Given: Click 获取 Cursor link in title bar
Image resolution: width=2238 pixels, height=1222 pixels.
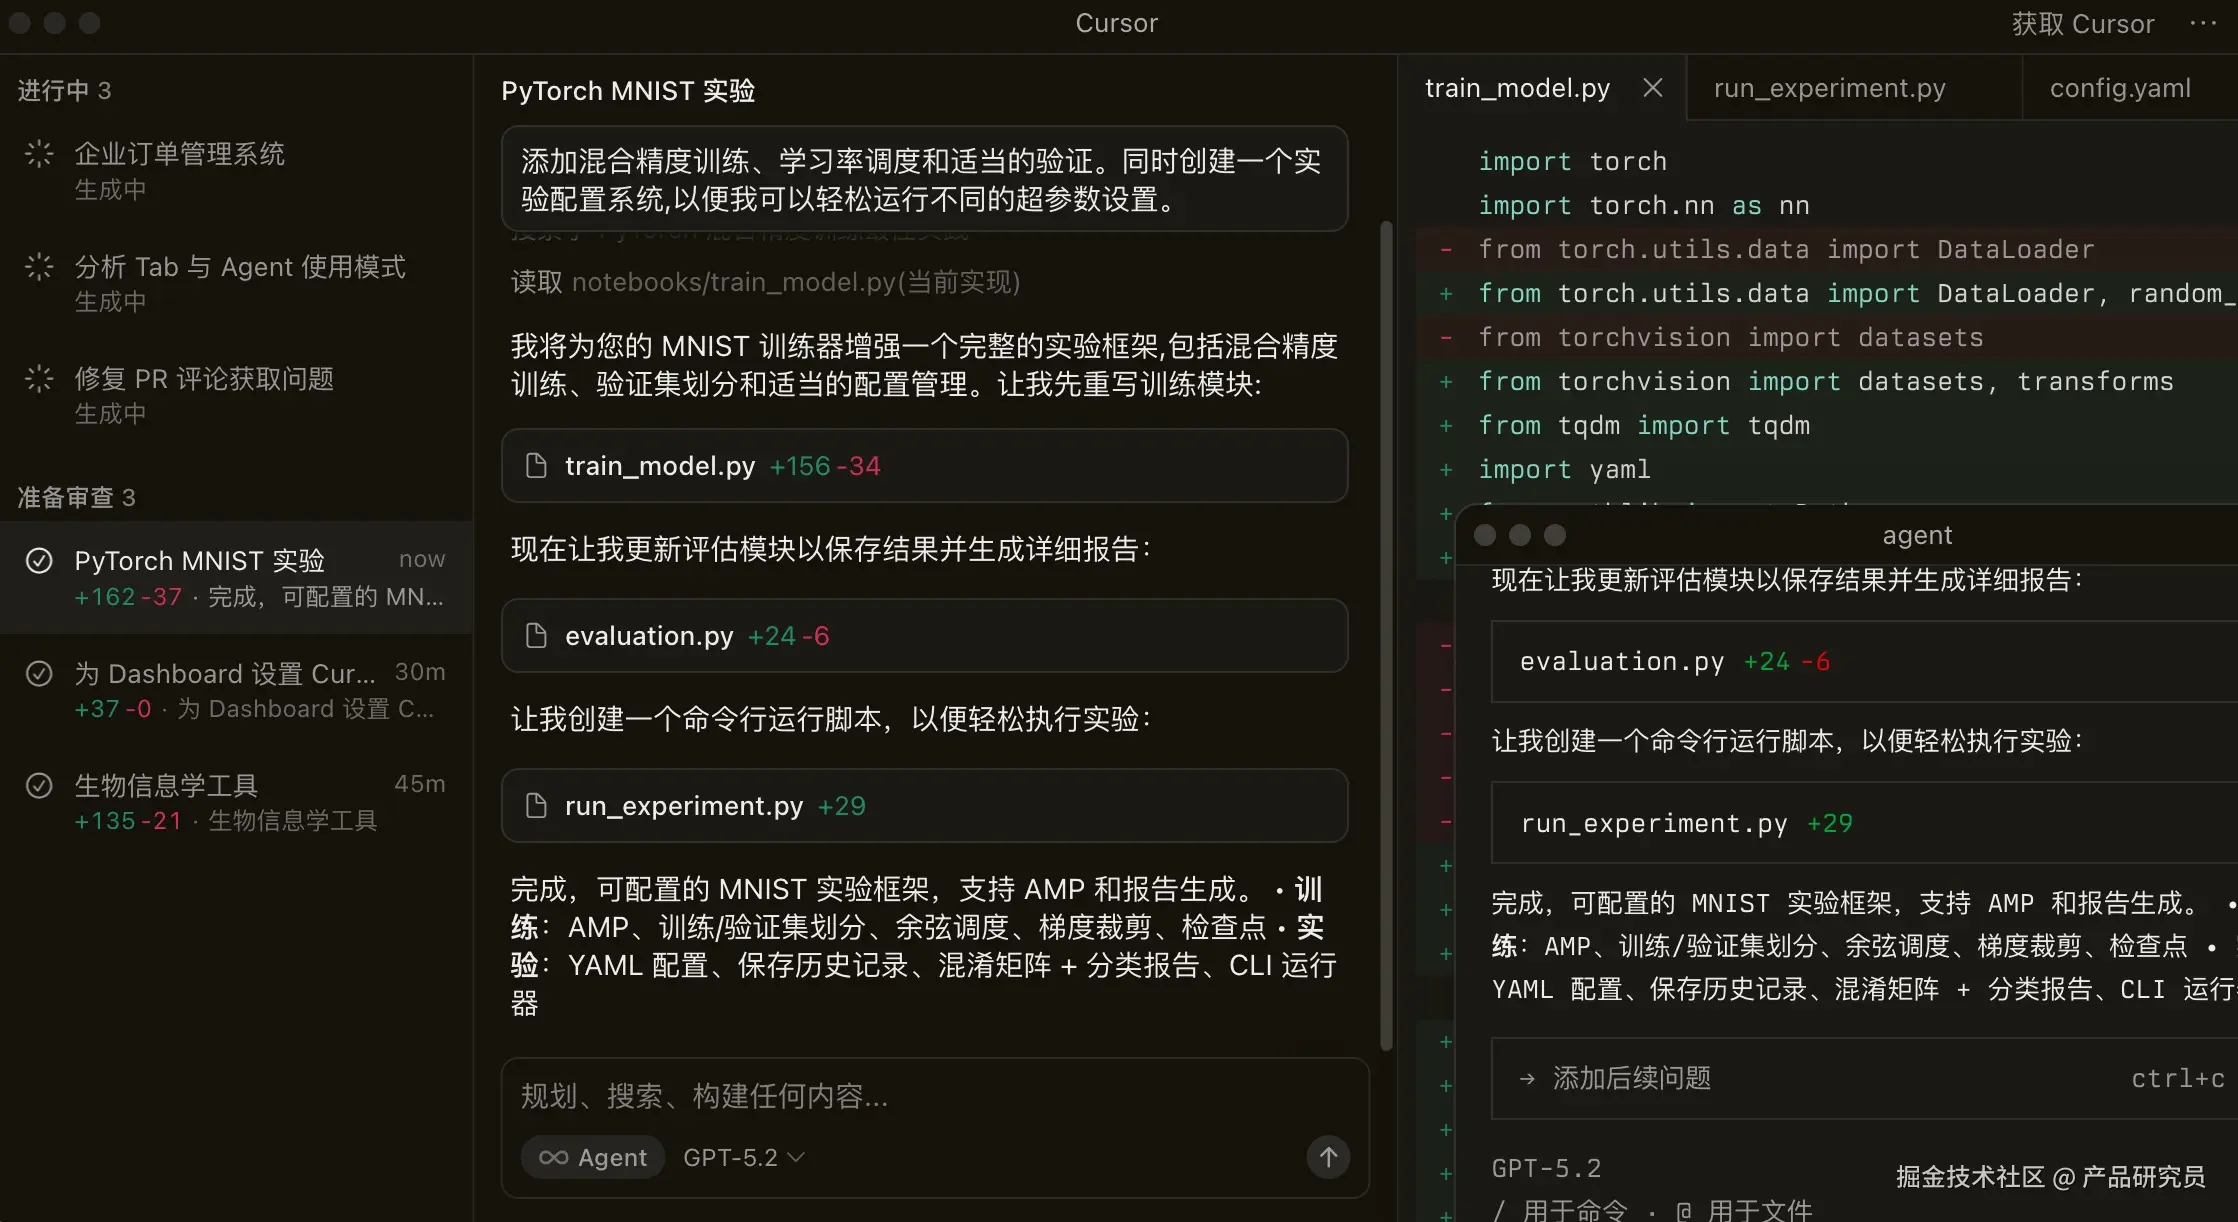Looking at the screenshot, I should [2082, 24].
